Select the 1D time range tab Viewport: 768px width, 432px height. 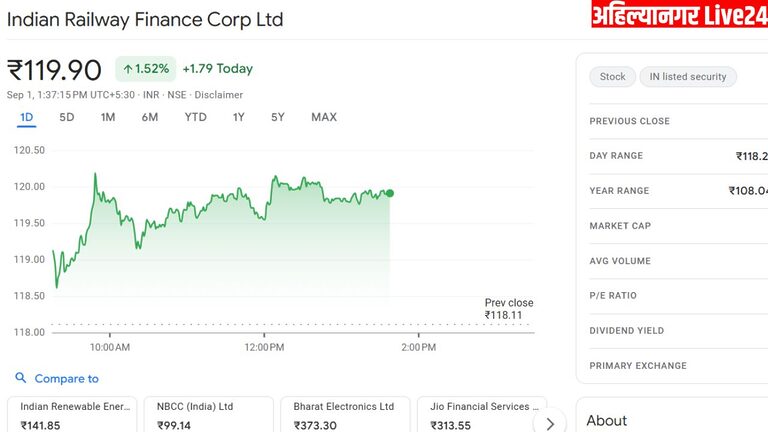pos(27,117)
